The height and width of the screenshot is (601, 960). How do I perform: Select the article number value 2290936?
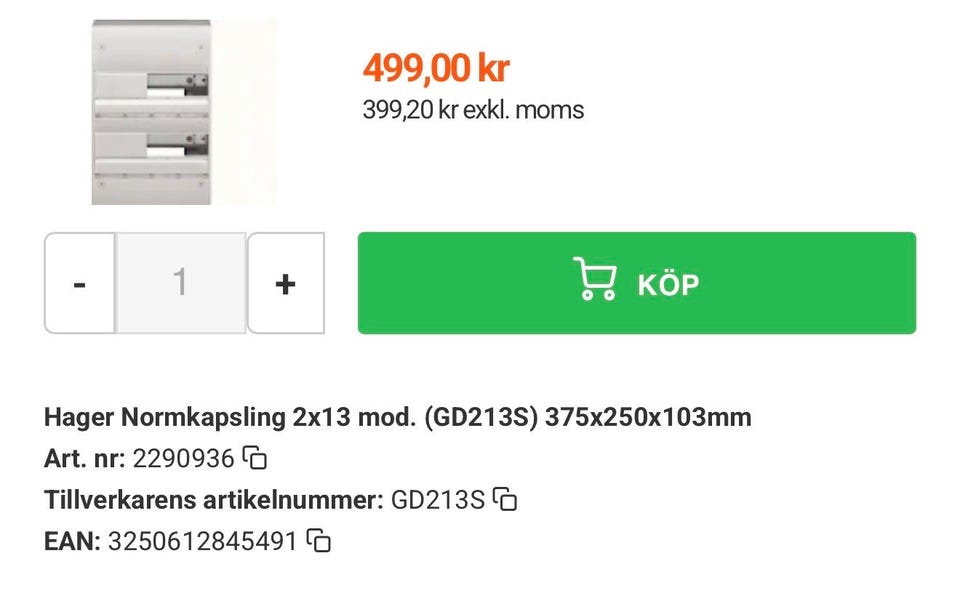click(183, 459)
